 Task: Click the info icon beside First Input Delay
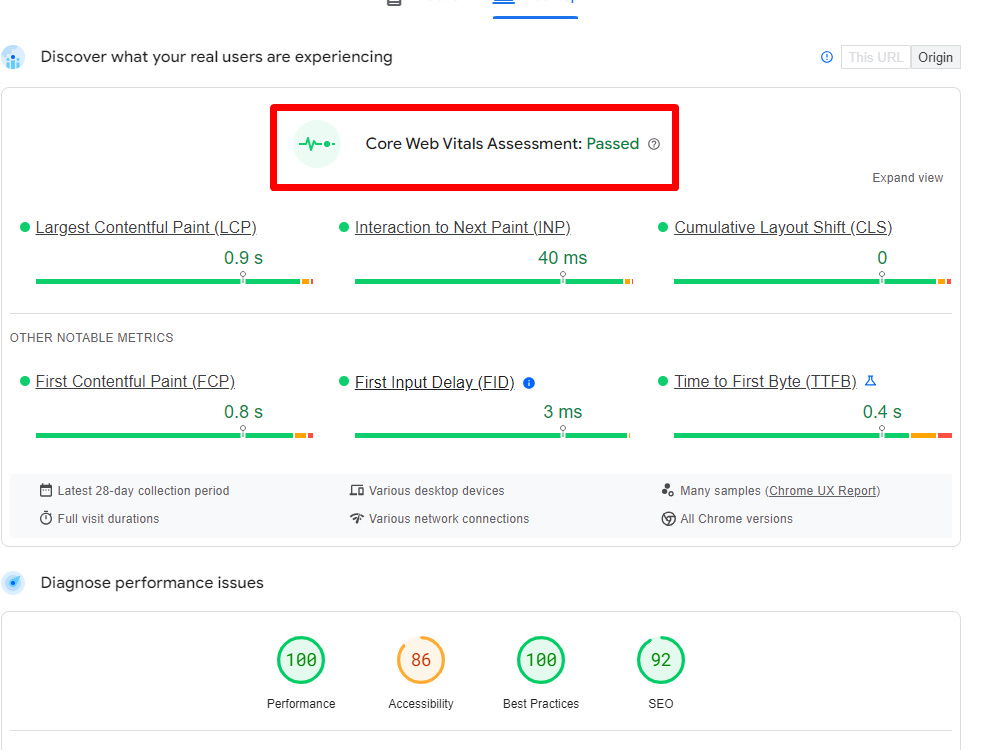[529, 382]
